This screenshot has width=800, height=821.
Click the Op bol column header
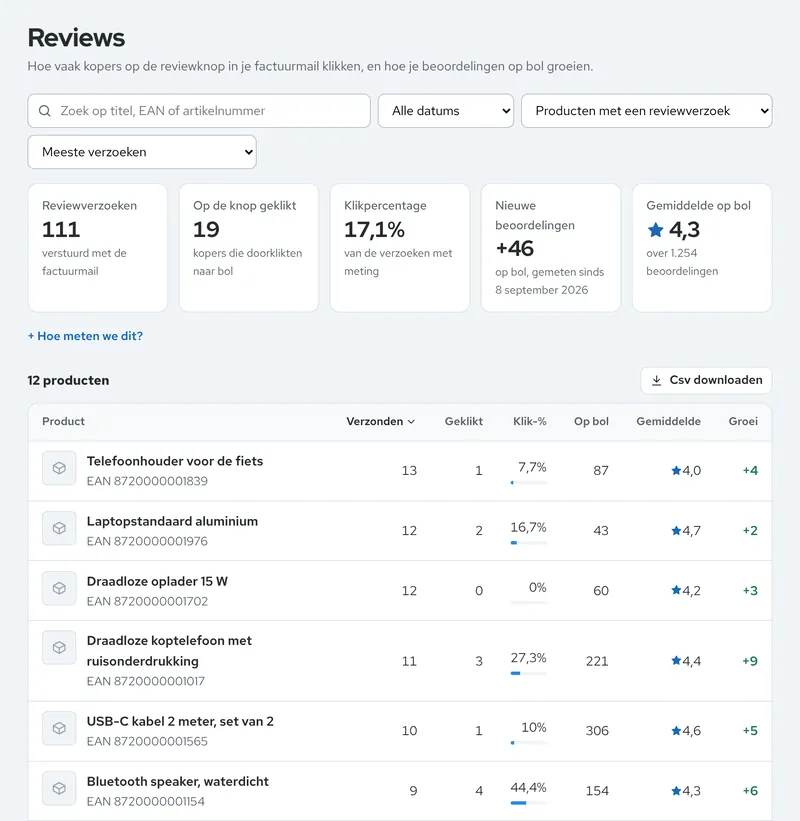click(x=591, y=421)
